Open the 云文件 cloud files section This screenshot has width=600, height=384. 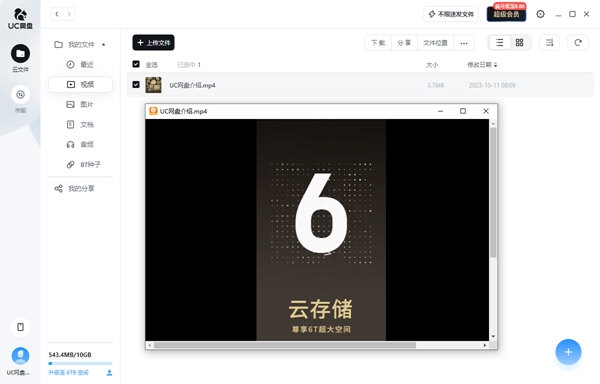pyautogui.click(x=20, y=58)
